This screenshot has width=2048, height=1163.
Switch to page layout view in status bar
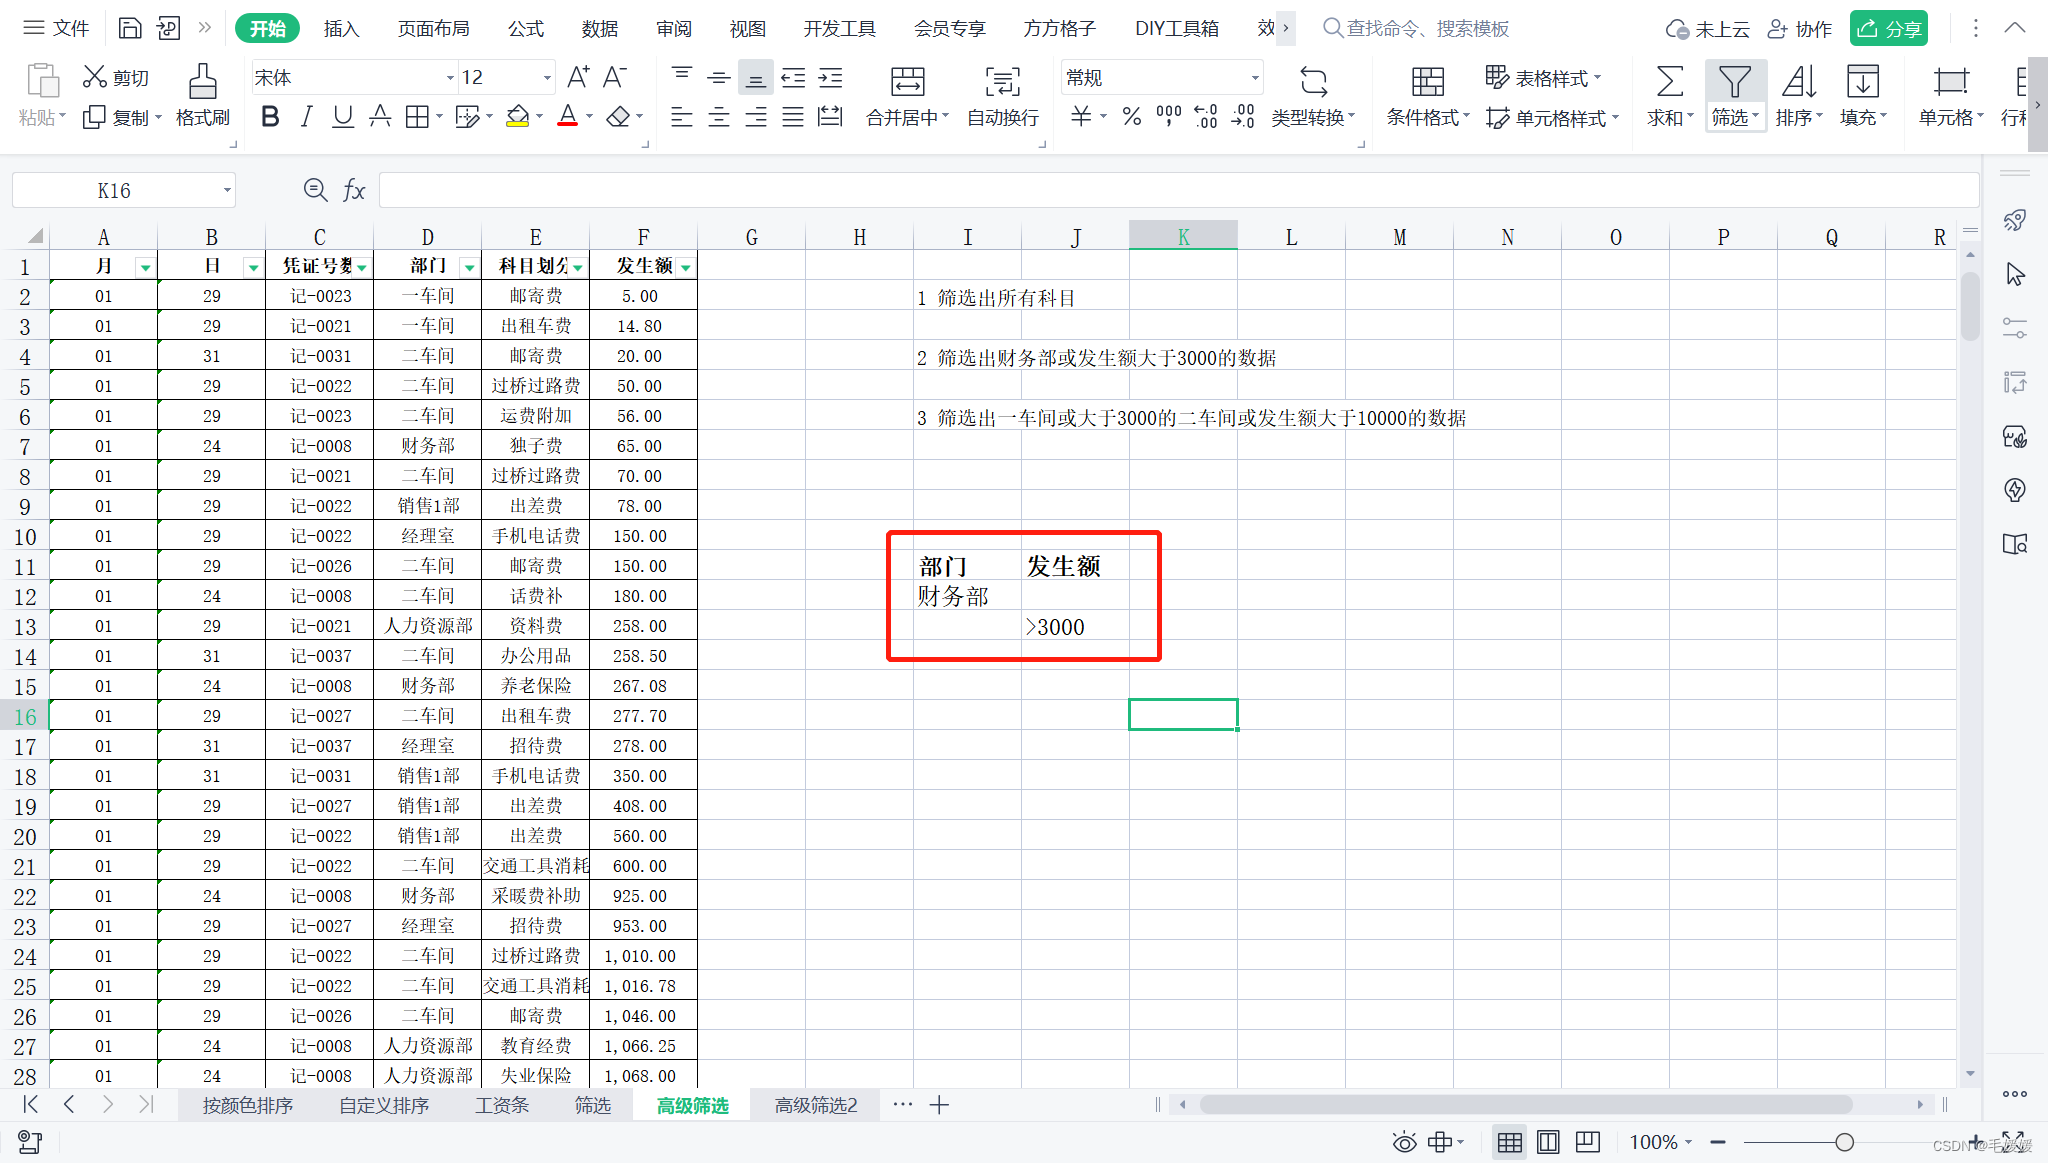(x=1548, y=1142)
